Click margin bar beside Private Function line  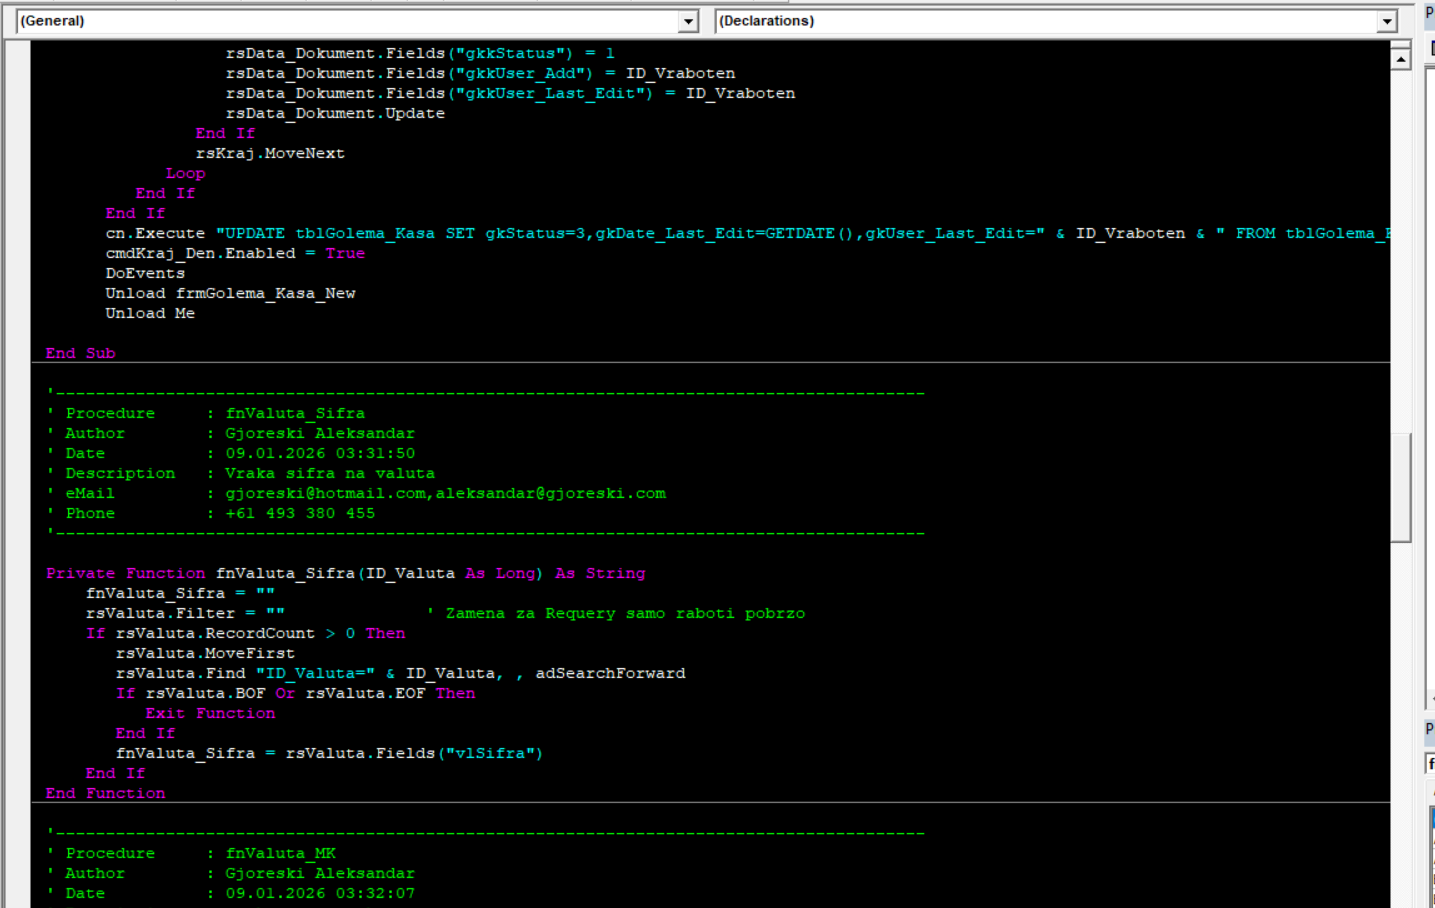17,573
